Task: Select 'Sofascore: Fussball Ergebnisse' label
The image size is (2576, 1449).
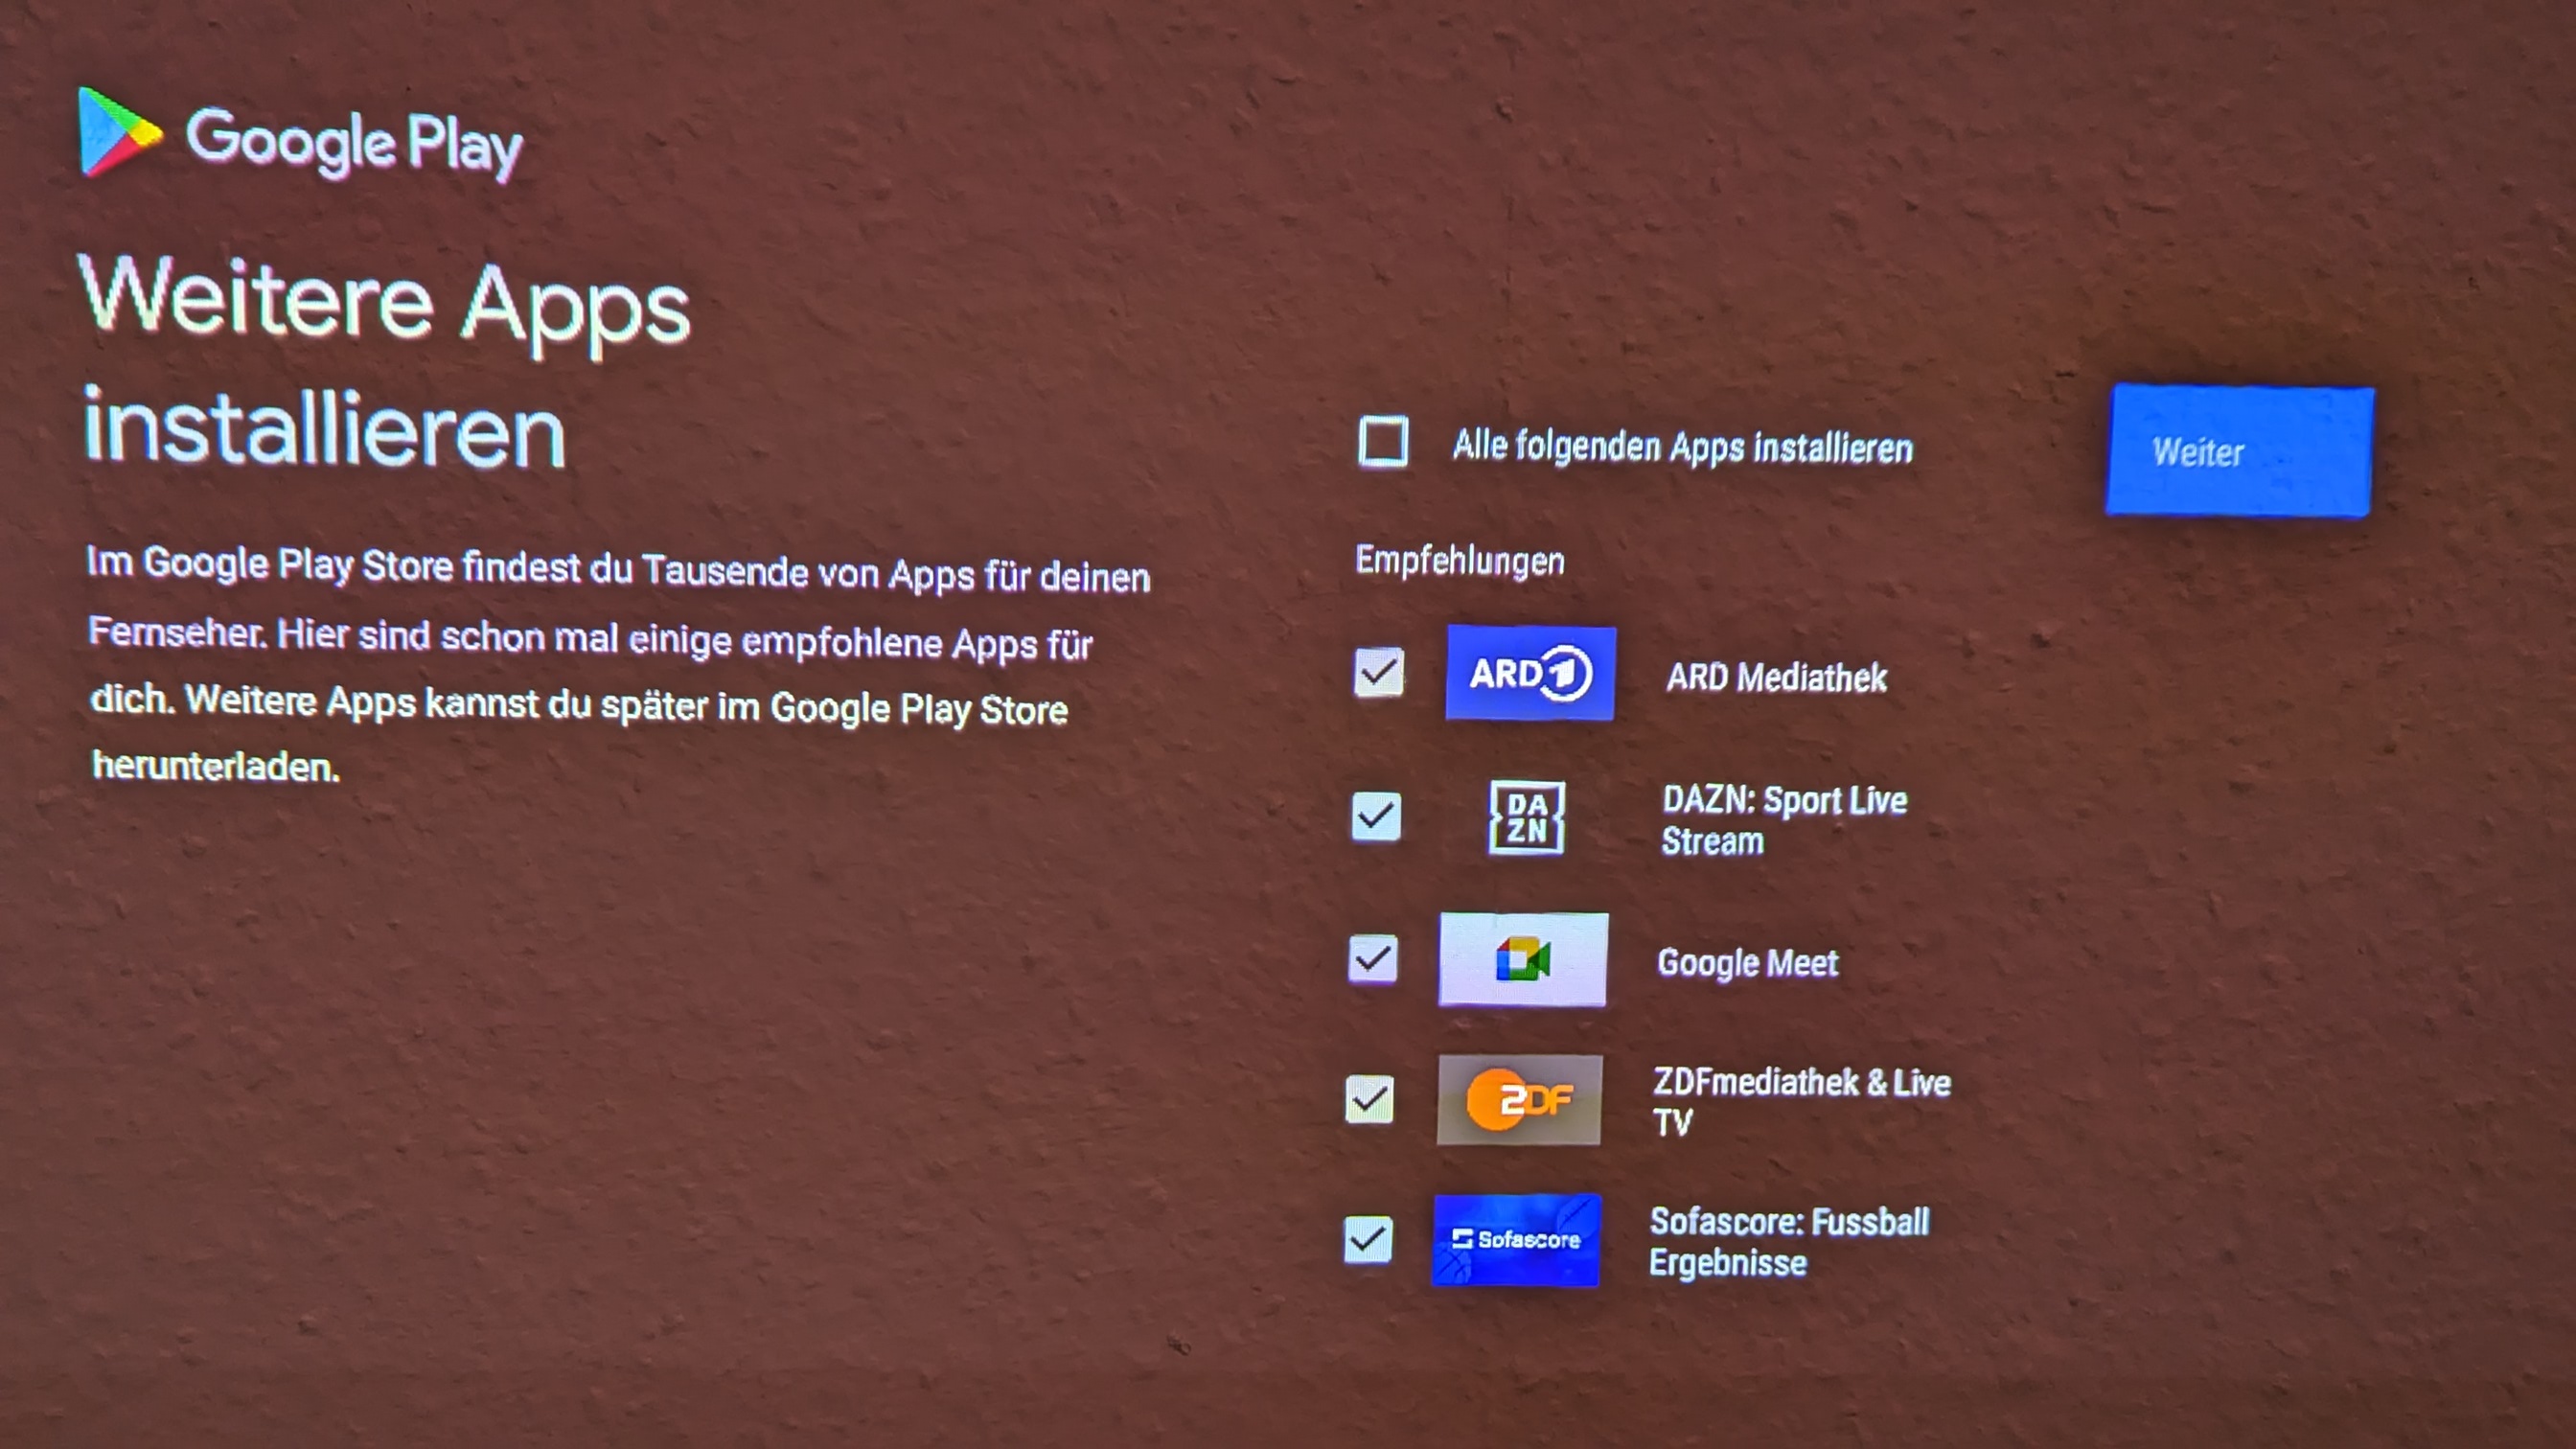Action: pyautogui.click(x=1788, y=1242)
